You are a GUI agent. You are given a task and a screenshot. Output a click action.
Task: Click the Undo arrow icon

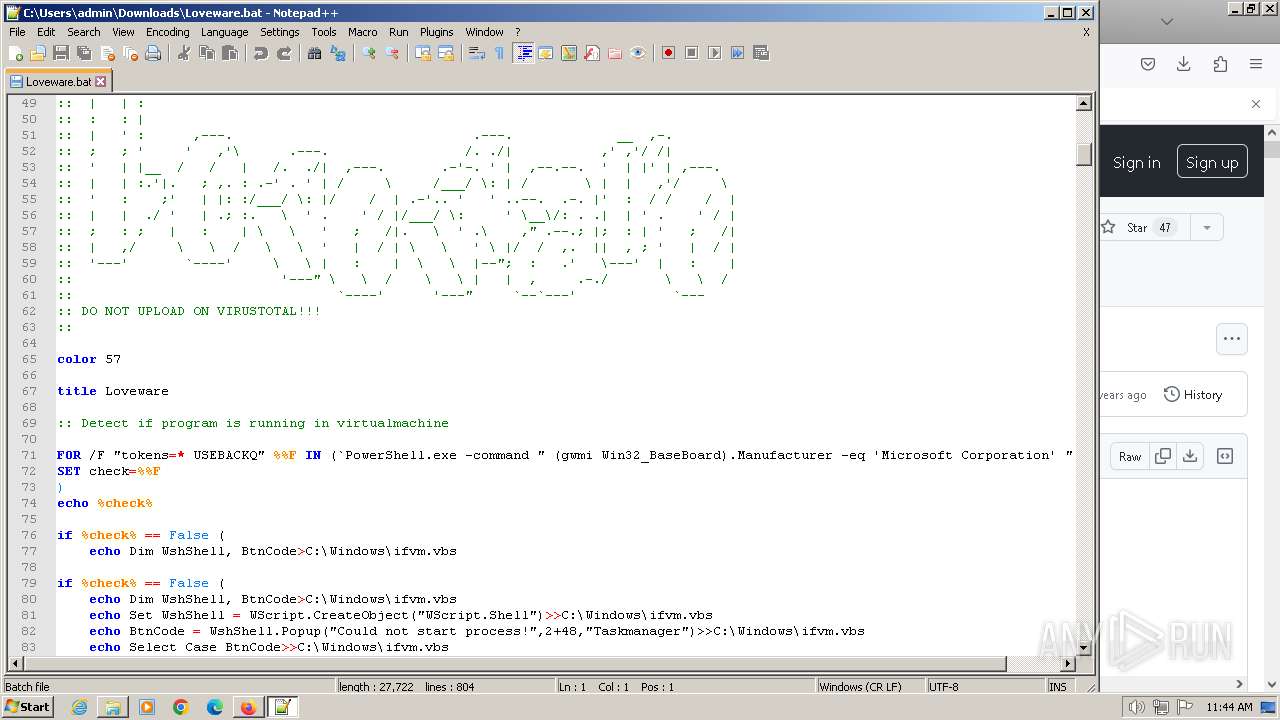tap(261, 53)
